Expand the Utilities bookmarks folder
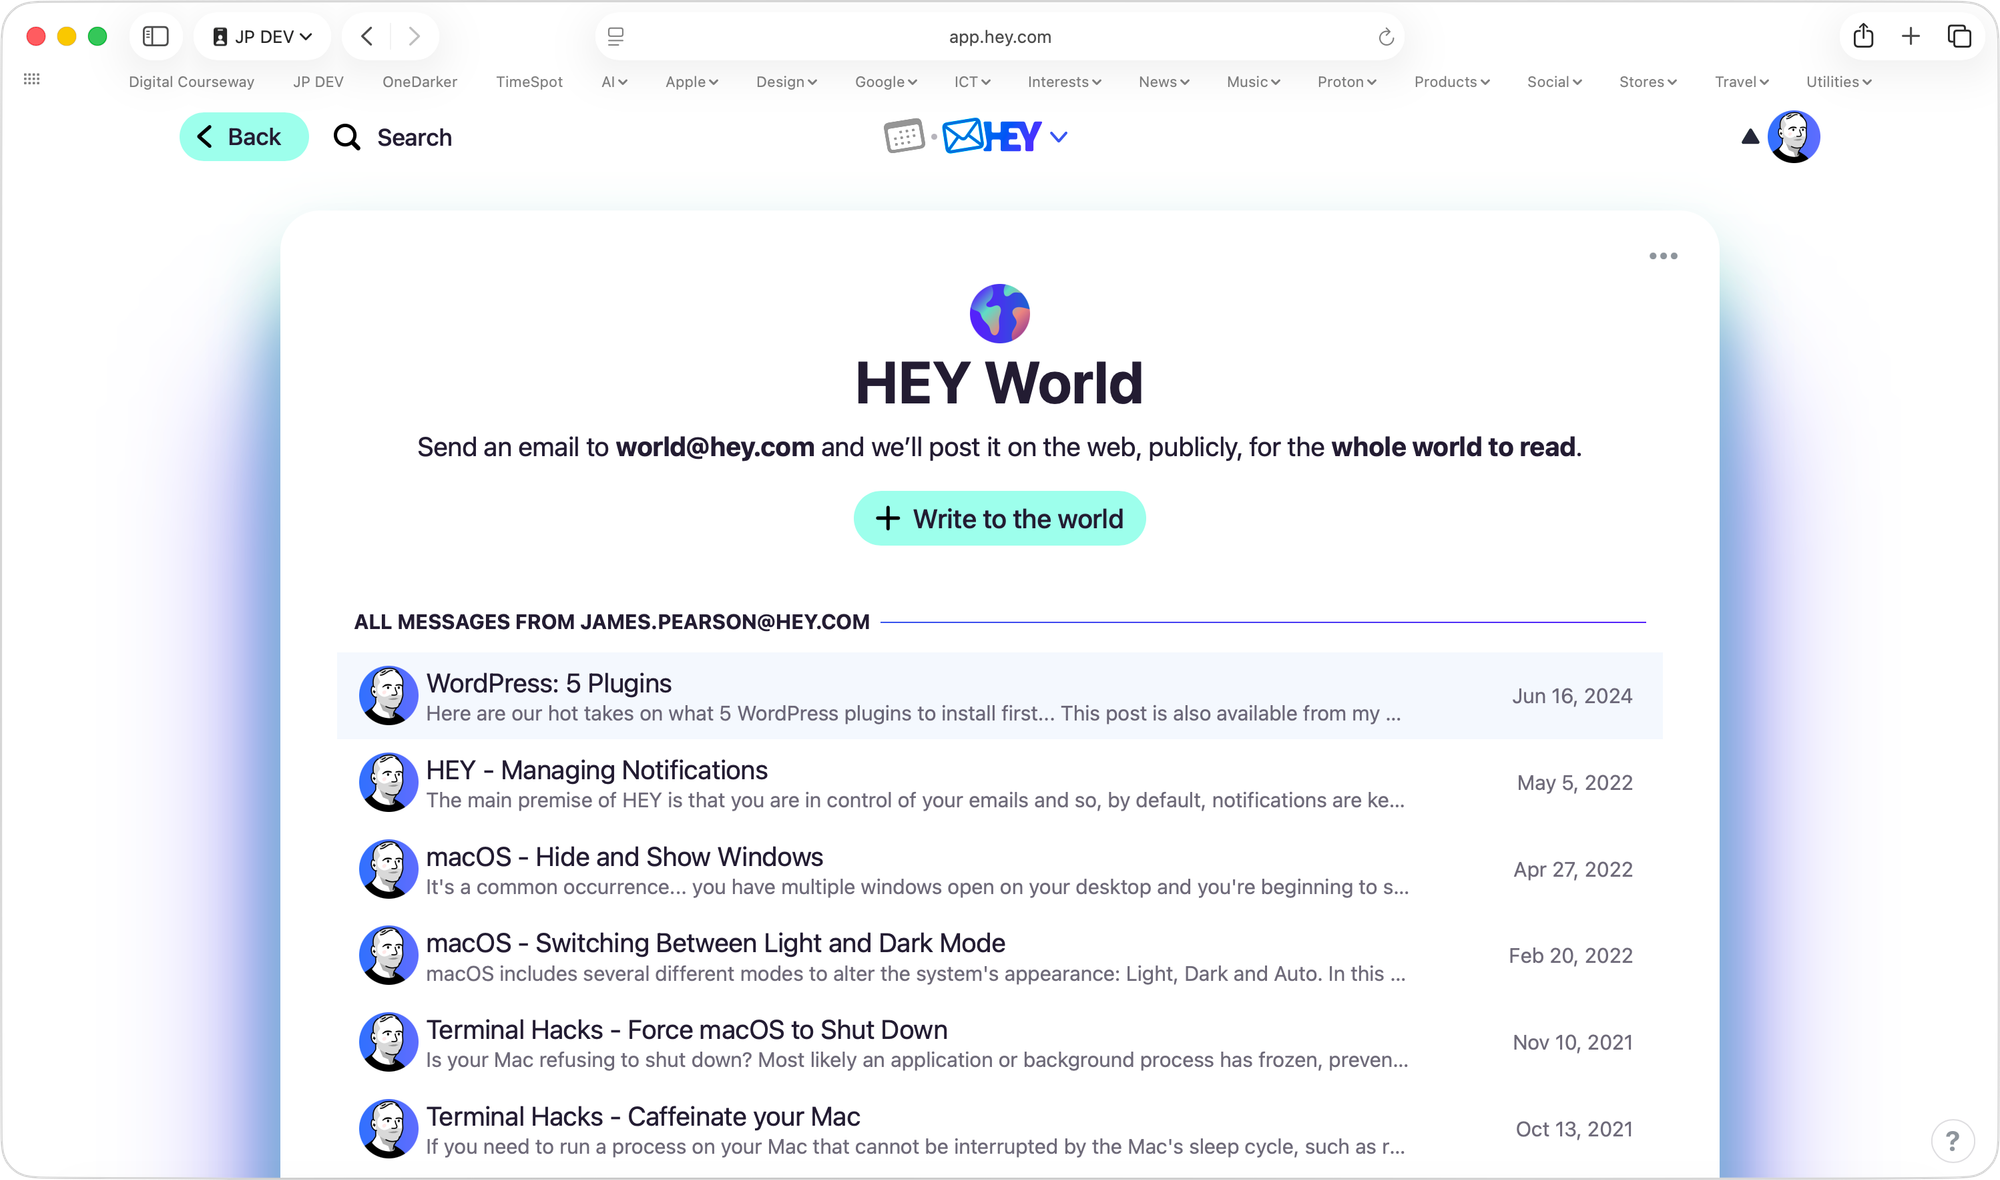 tap(1839, 82)
